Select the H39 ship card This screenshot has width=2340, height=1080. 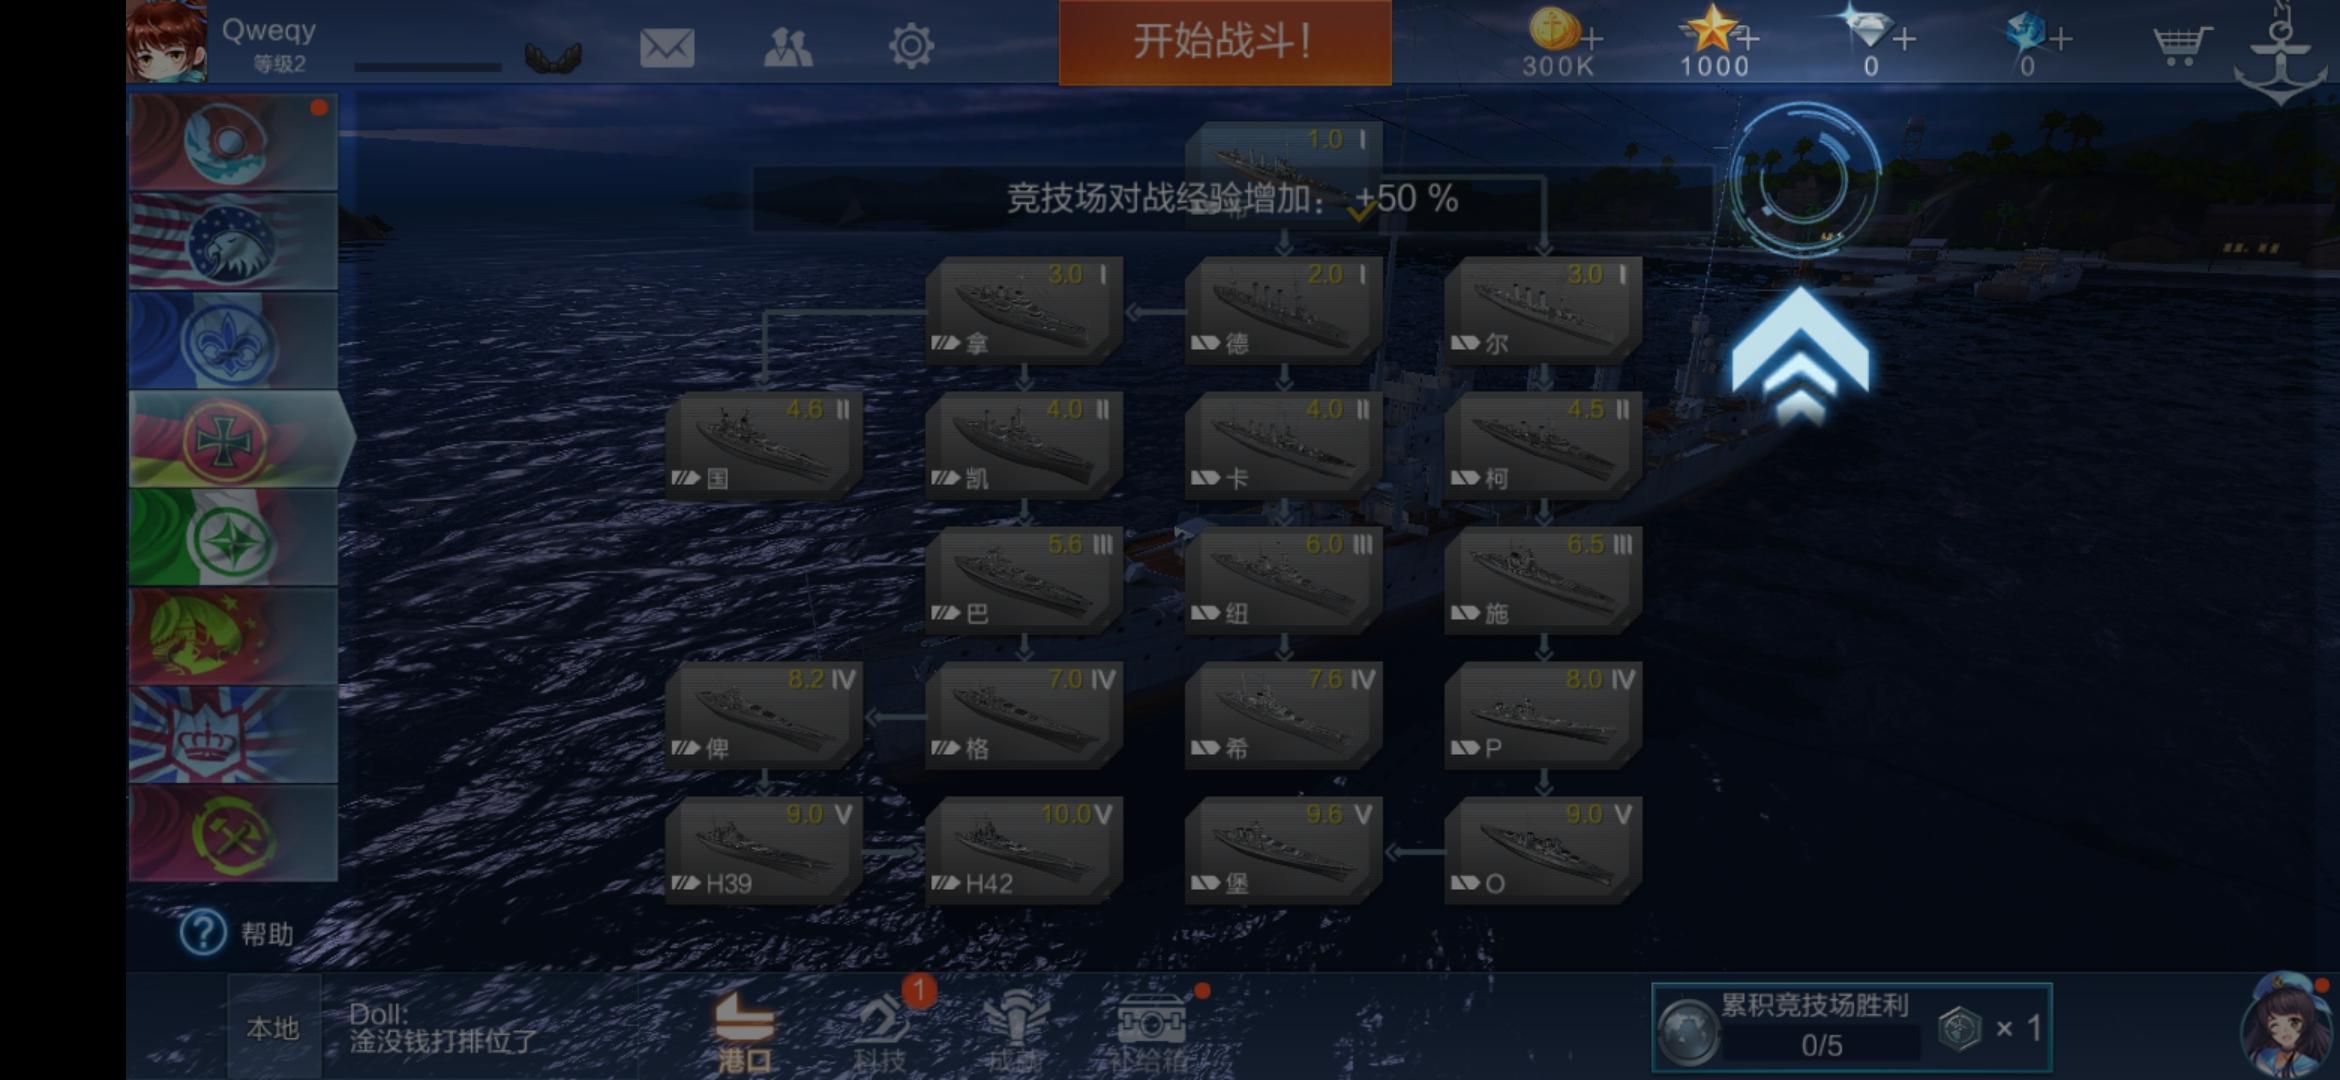coord(764,851)
